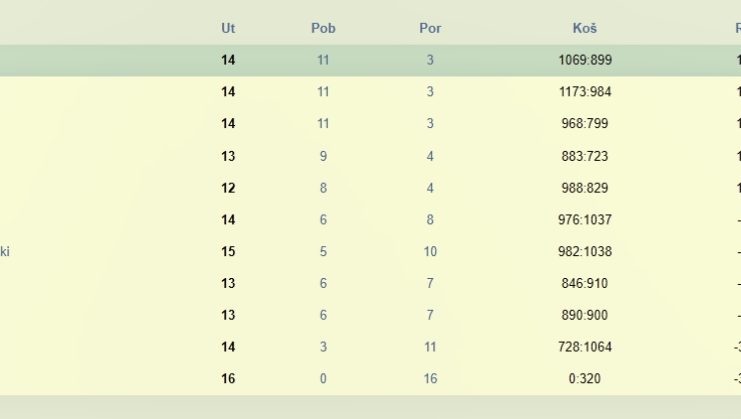Click the score 0:320
Screen dimensions: 741x419
585,379
